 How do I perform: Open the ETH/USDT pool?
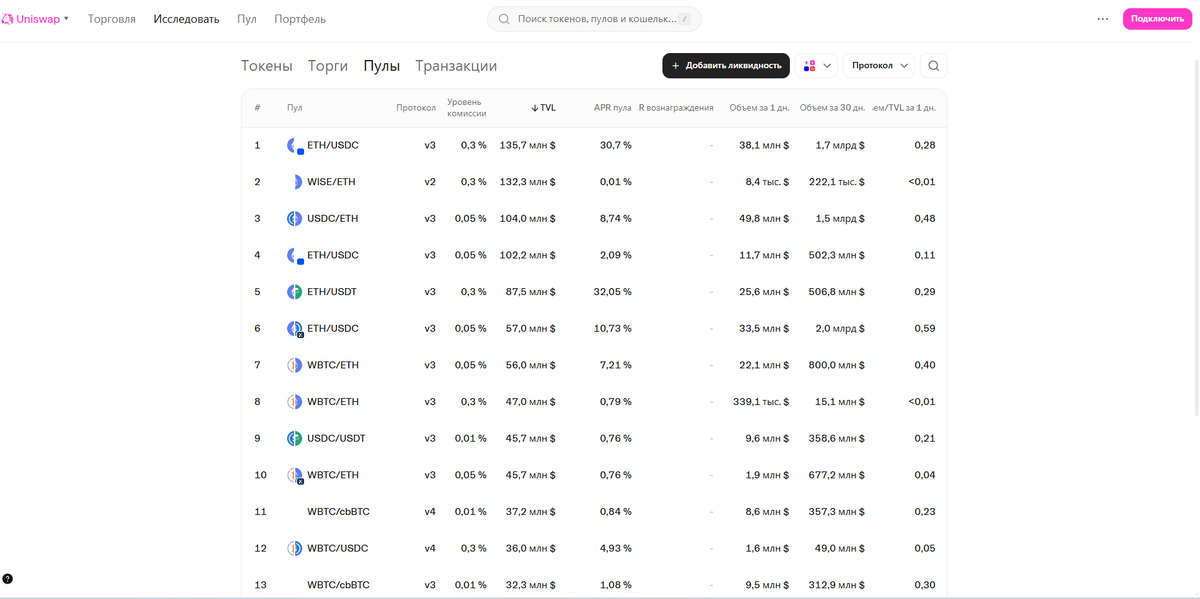click(x=594, y=292)
